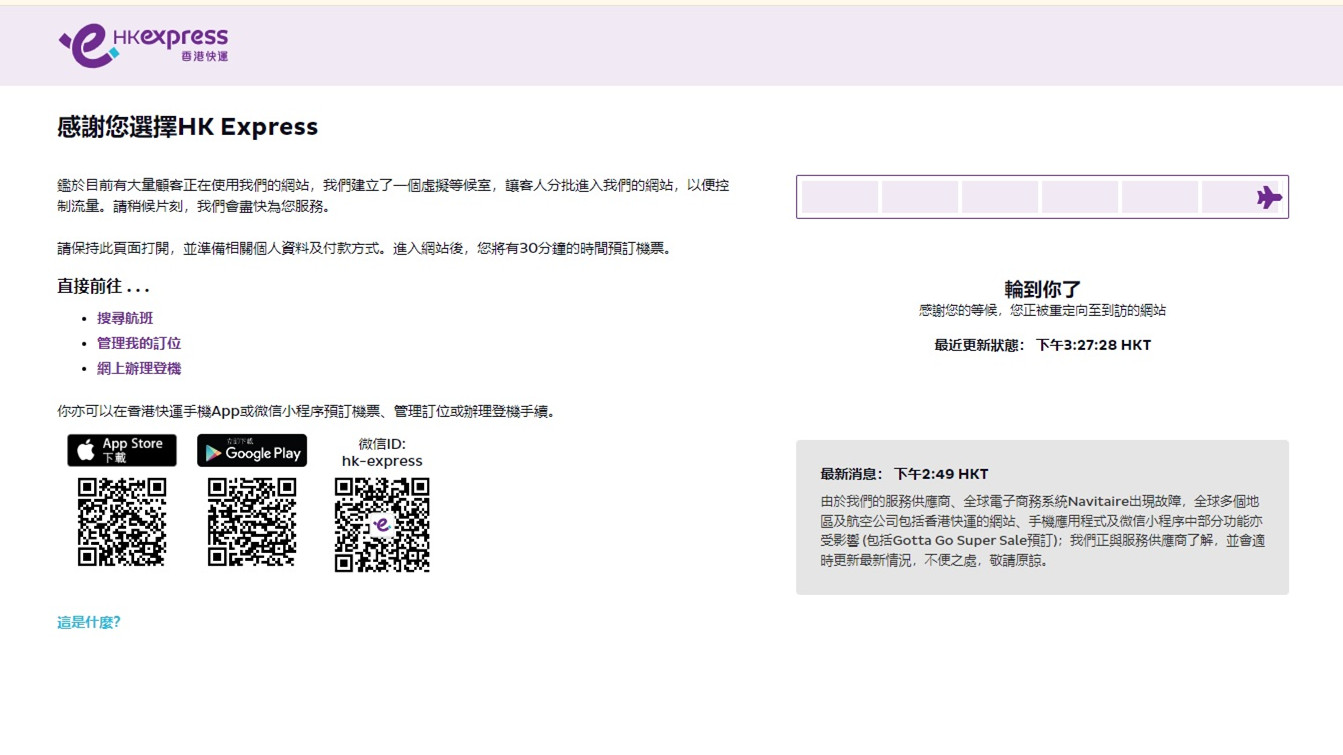
Task: Click the Google Play triangle logo
Action: 213,453
